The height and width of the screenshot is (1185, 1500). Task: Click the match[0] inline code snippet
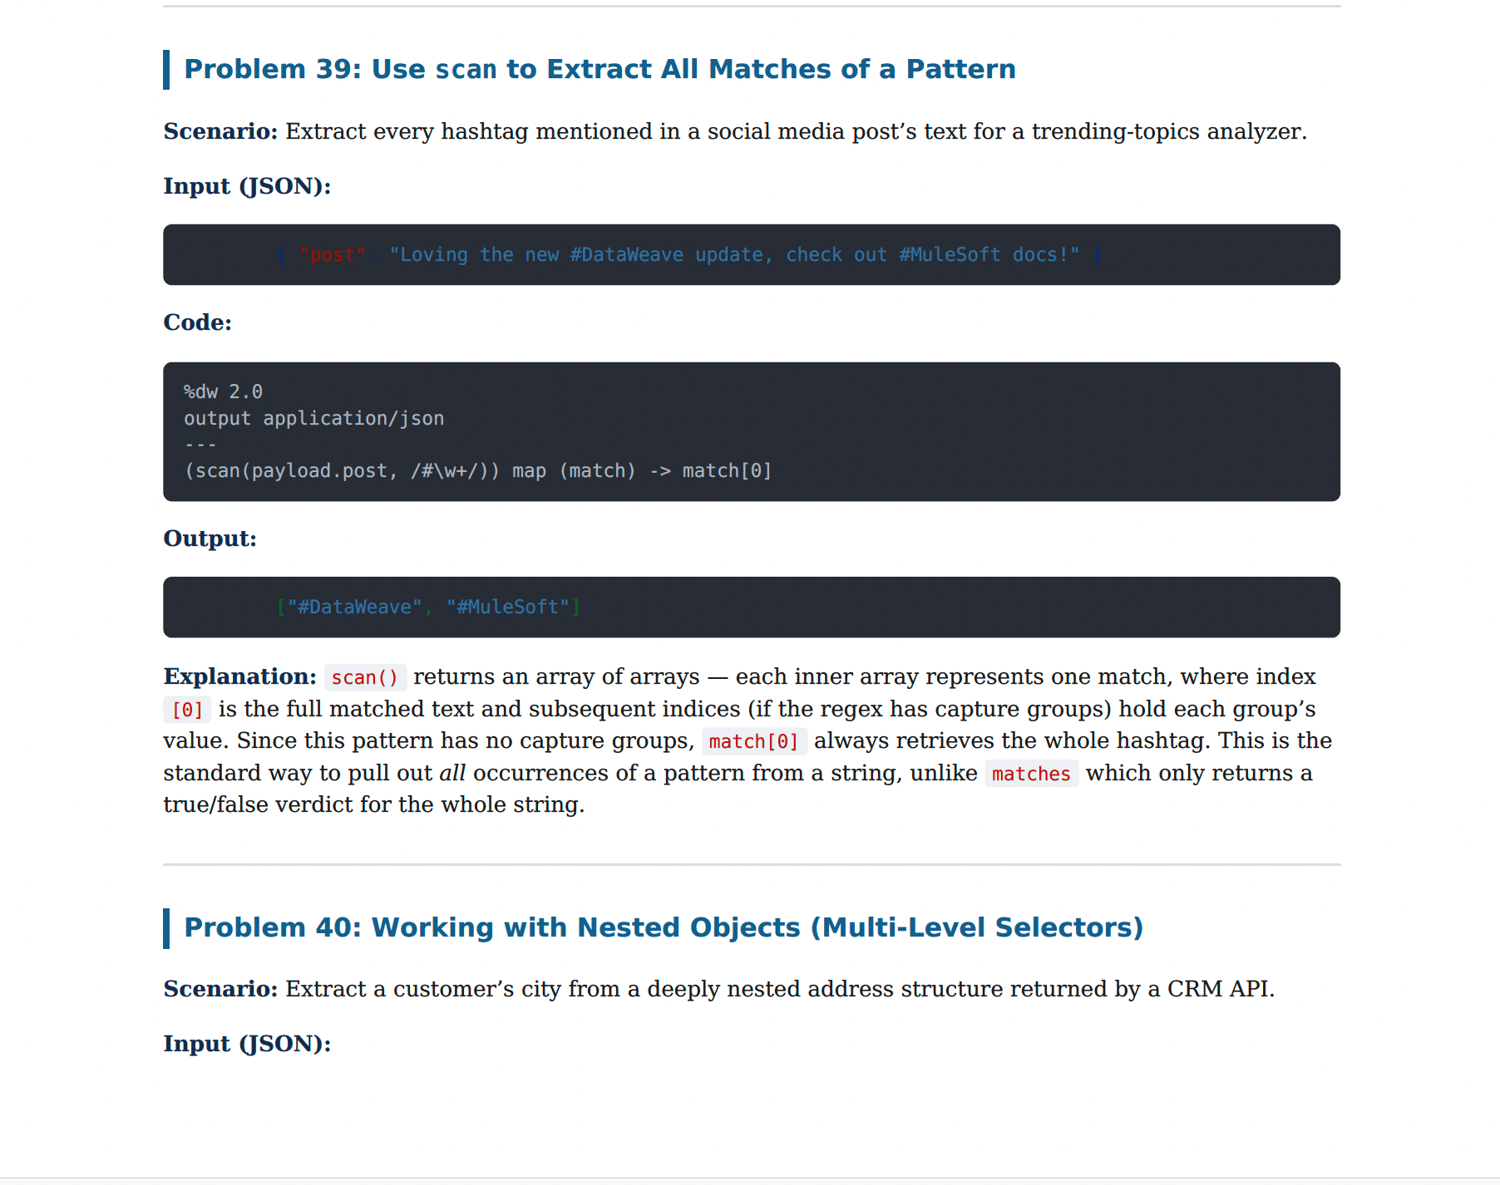pyautogui.click(x=754, y=742)
